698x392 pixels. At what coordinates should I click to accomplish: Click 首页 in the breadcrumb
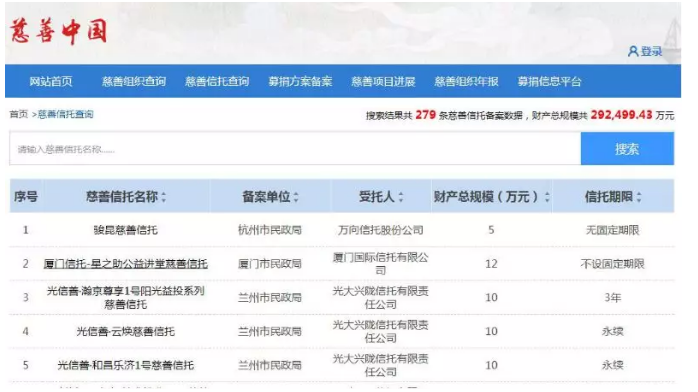(19, 114)
